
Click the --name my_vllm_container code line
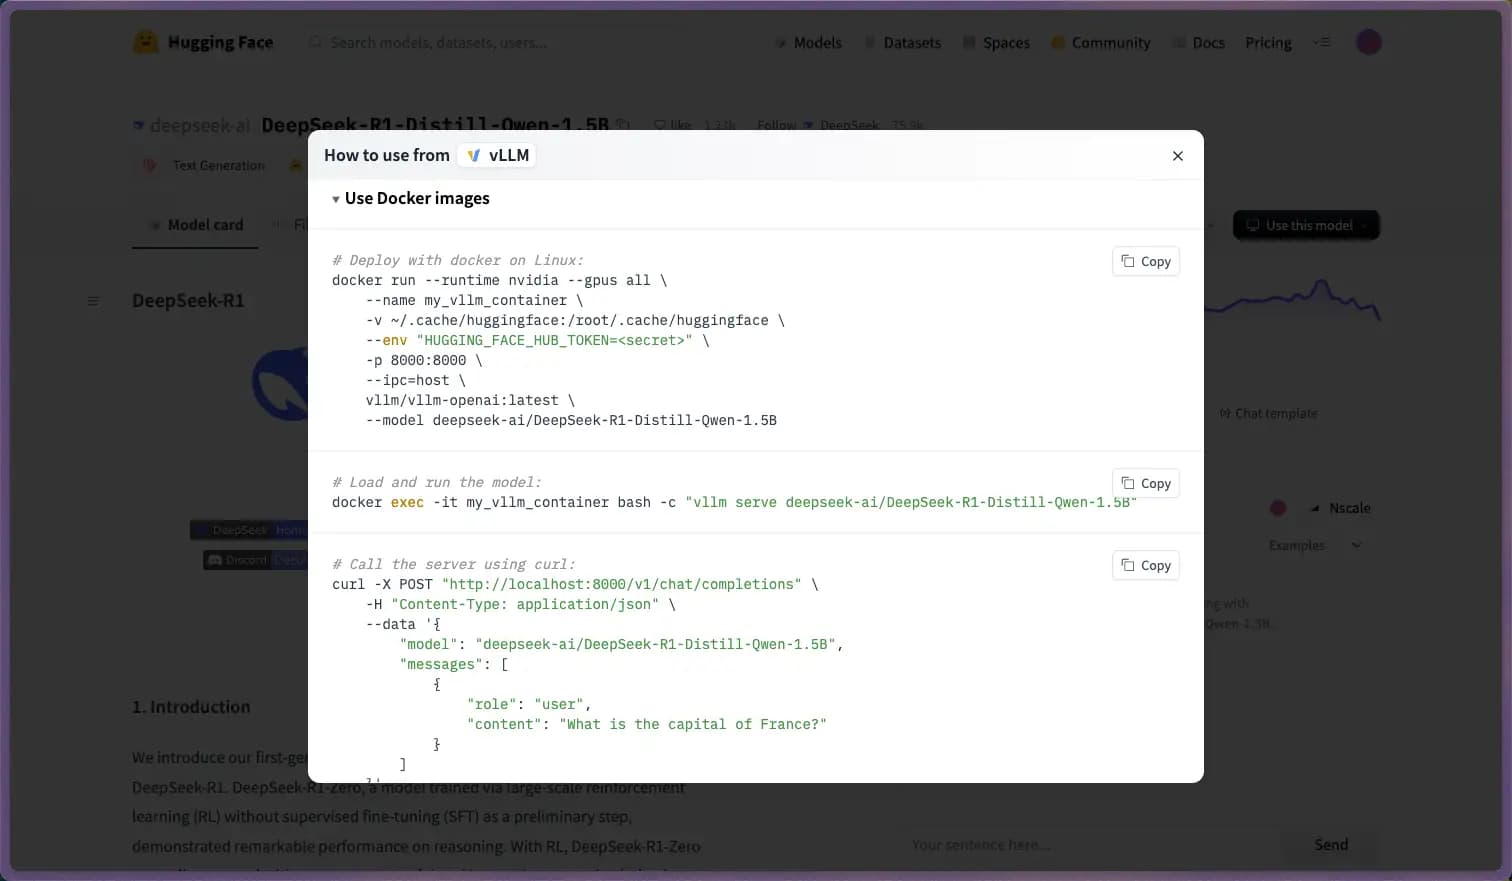point(474,301)
